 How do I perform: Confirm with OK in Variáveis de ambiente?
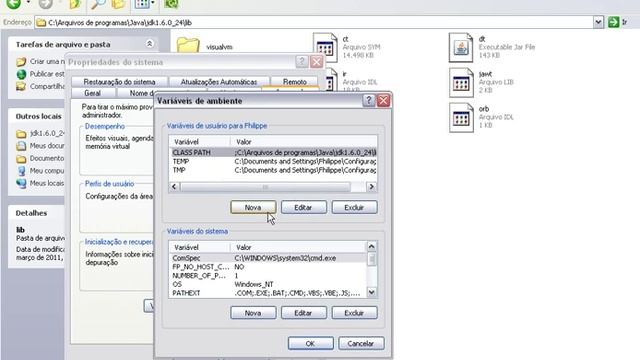click(x=310, y=343)
